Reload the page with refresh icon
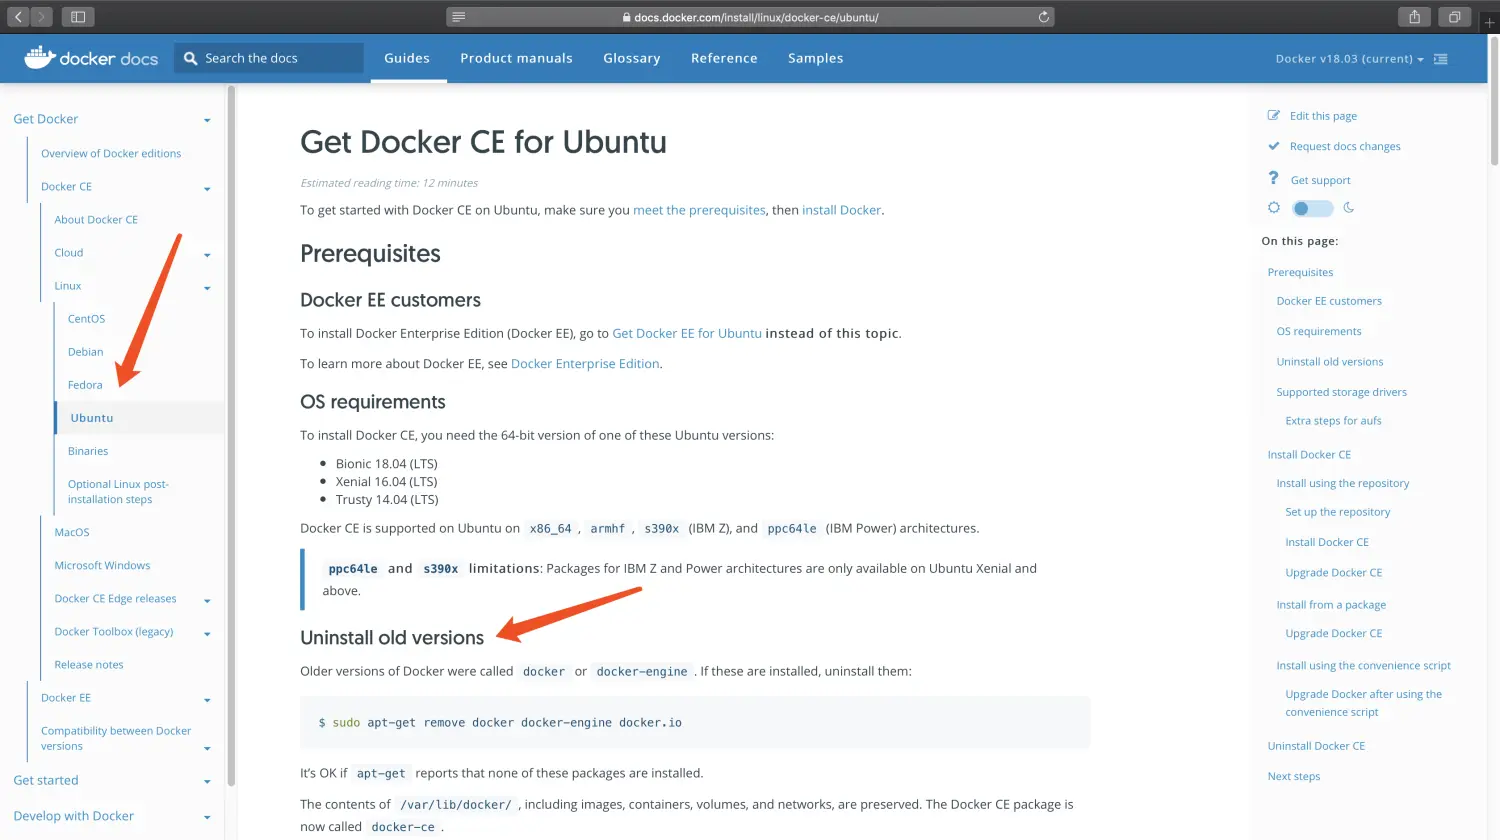1500x840 pixels. tap(1043, 17)
